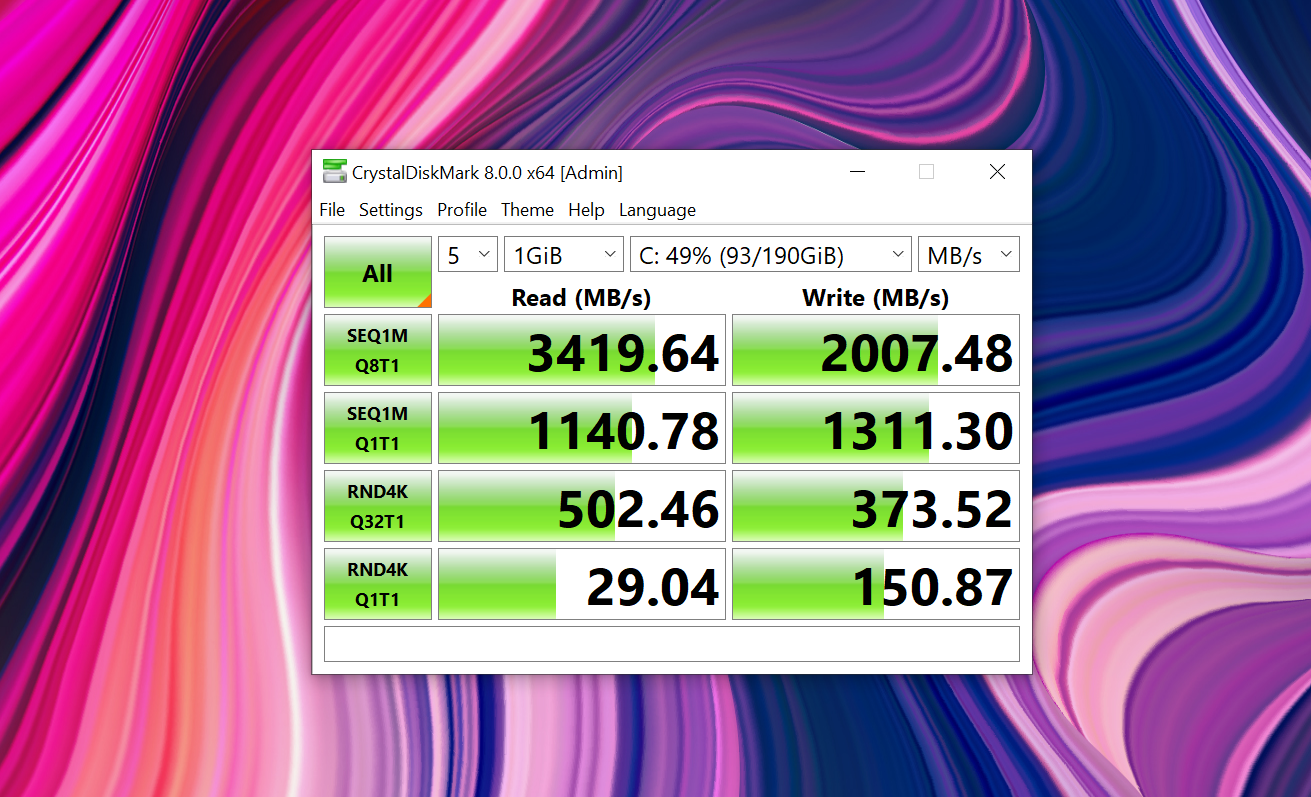Select the 150.87 write result

pos(876,584)
